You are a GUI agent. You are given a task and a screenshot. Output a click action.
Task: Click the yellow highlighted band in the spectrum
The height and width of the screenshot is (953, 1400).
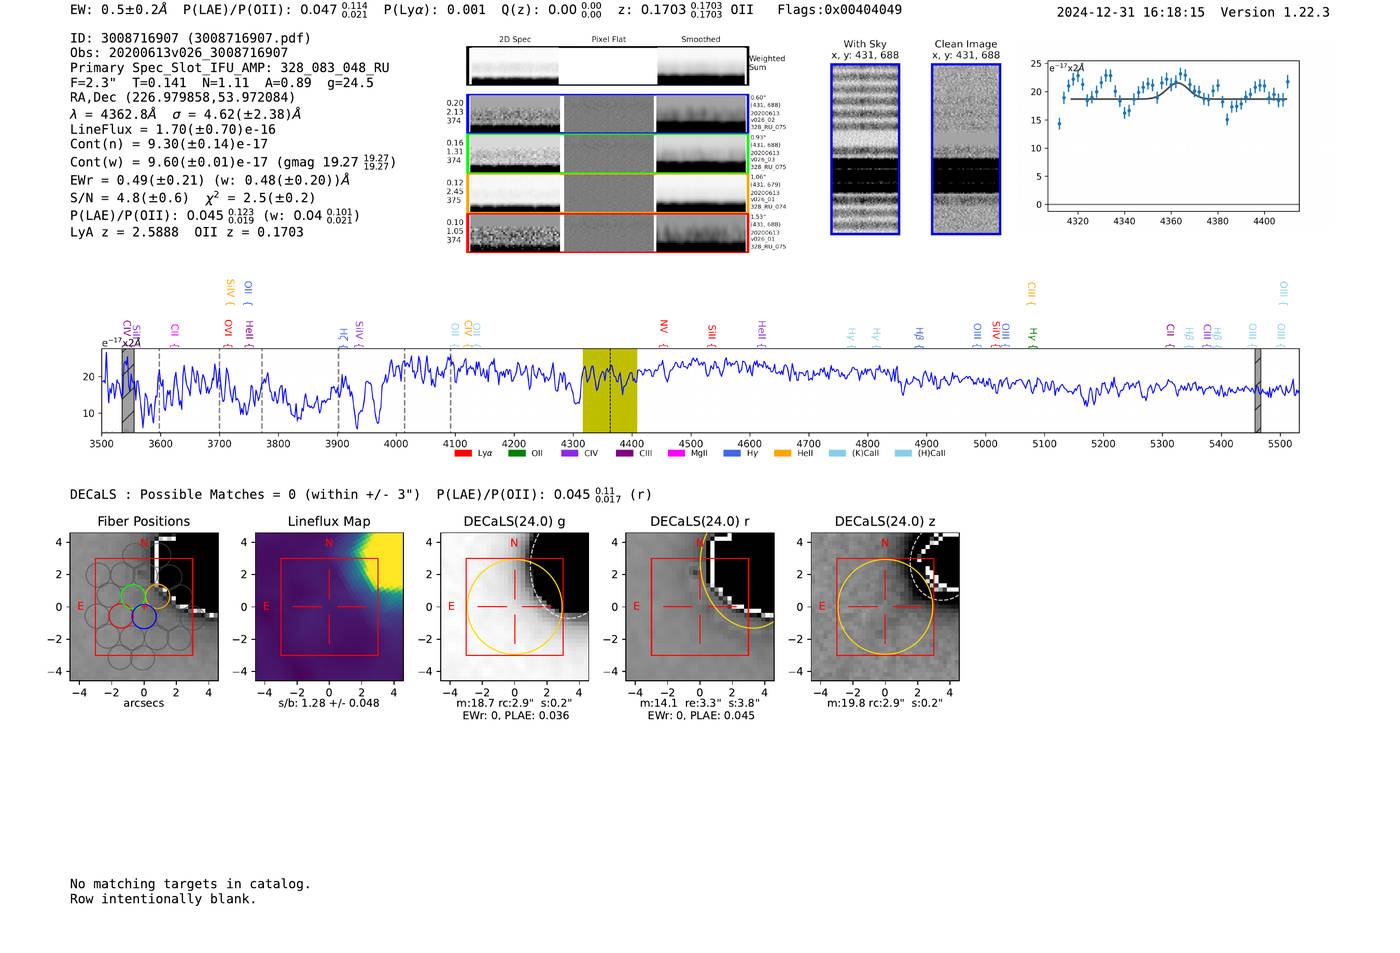tap(610, 390)
